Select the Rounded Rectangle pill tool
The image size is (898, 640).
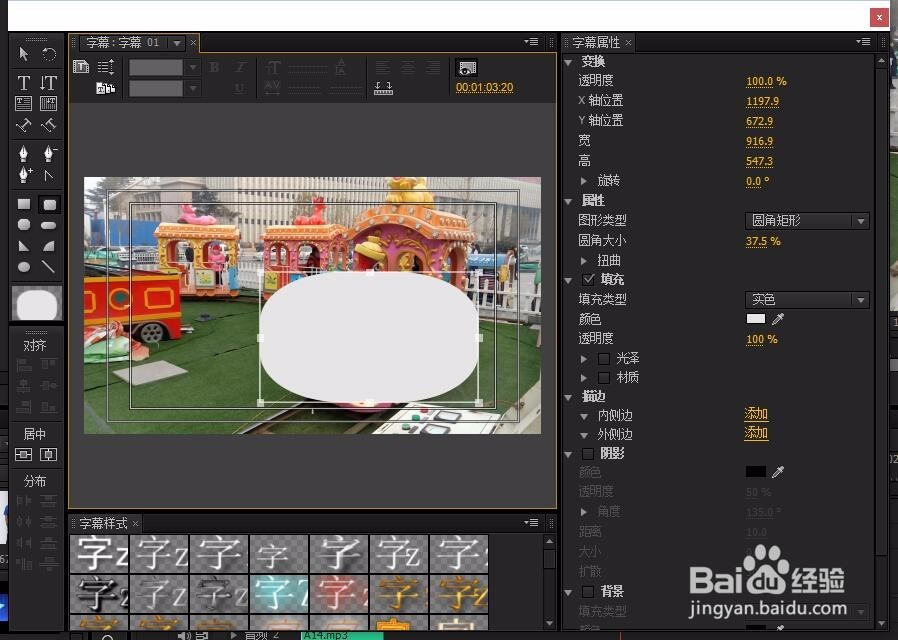(49, 226)
